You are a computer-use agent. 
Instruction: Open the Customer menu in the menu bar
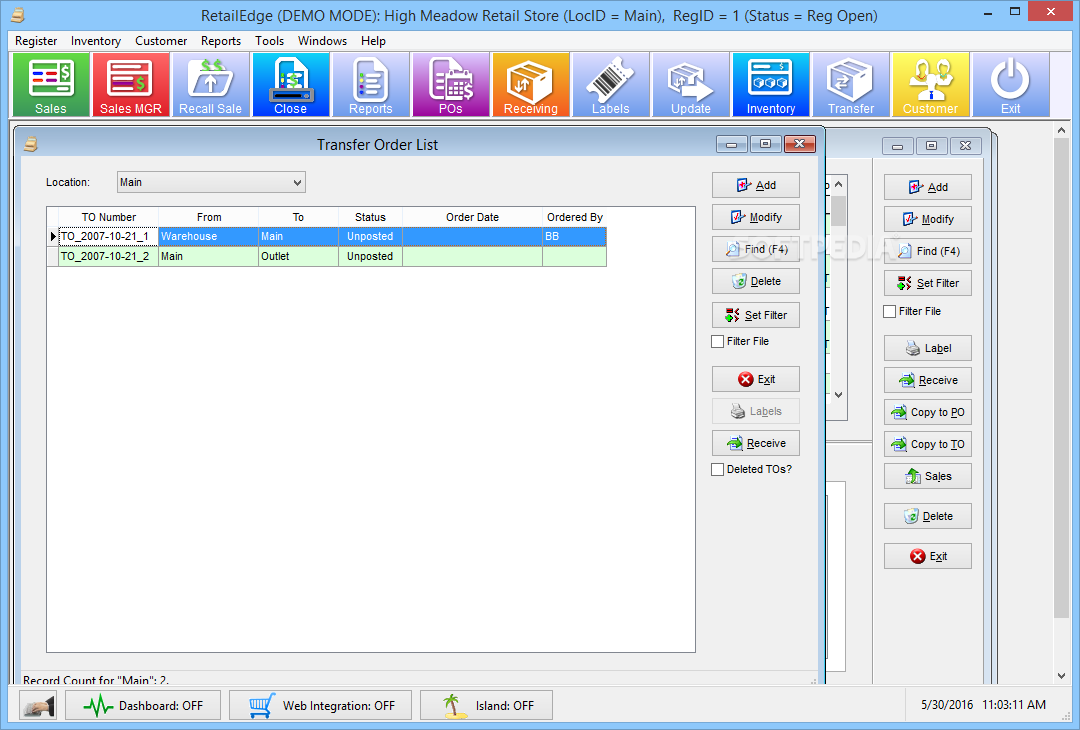coord(161,41)
